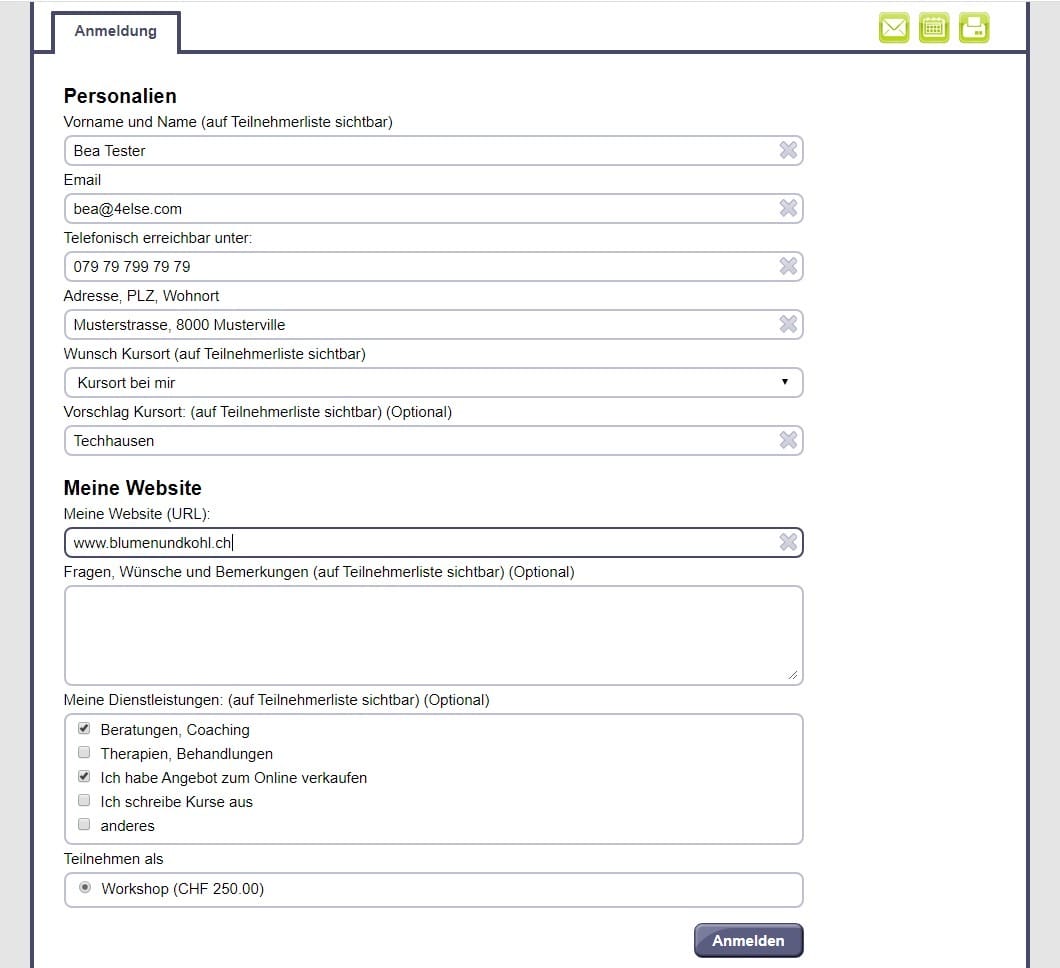Clear the Email field with X icon
Image resolution: width=1060 pixels, height=968 pixels.
(788, 209)
